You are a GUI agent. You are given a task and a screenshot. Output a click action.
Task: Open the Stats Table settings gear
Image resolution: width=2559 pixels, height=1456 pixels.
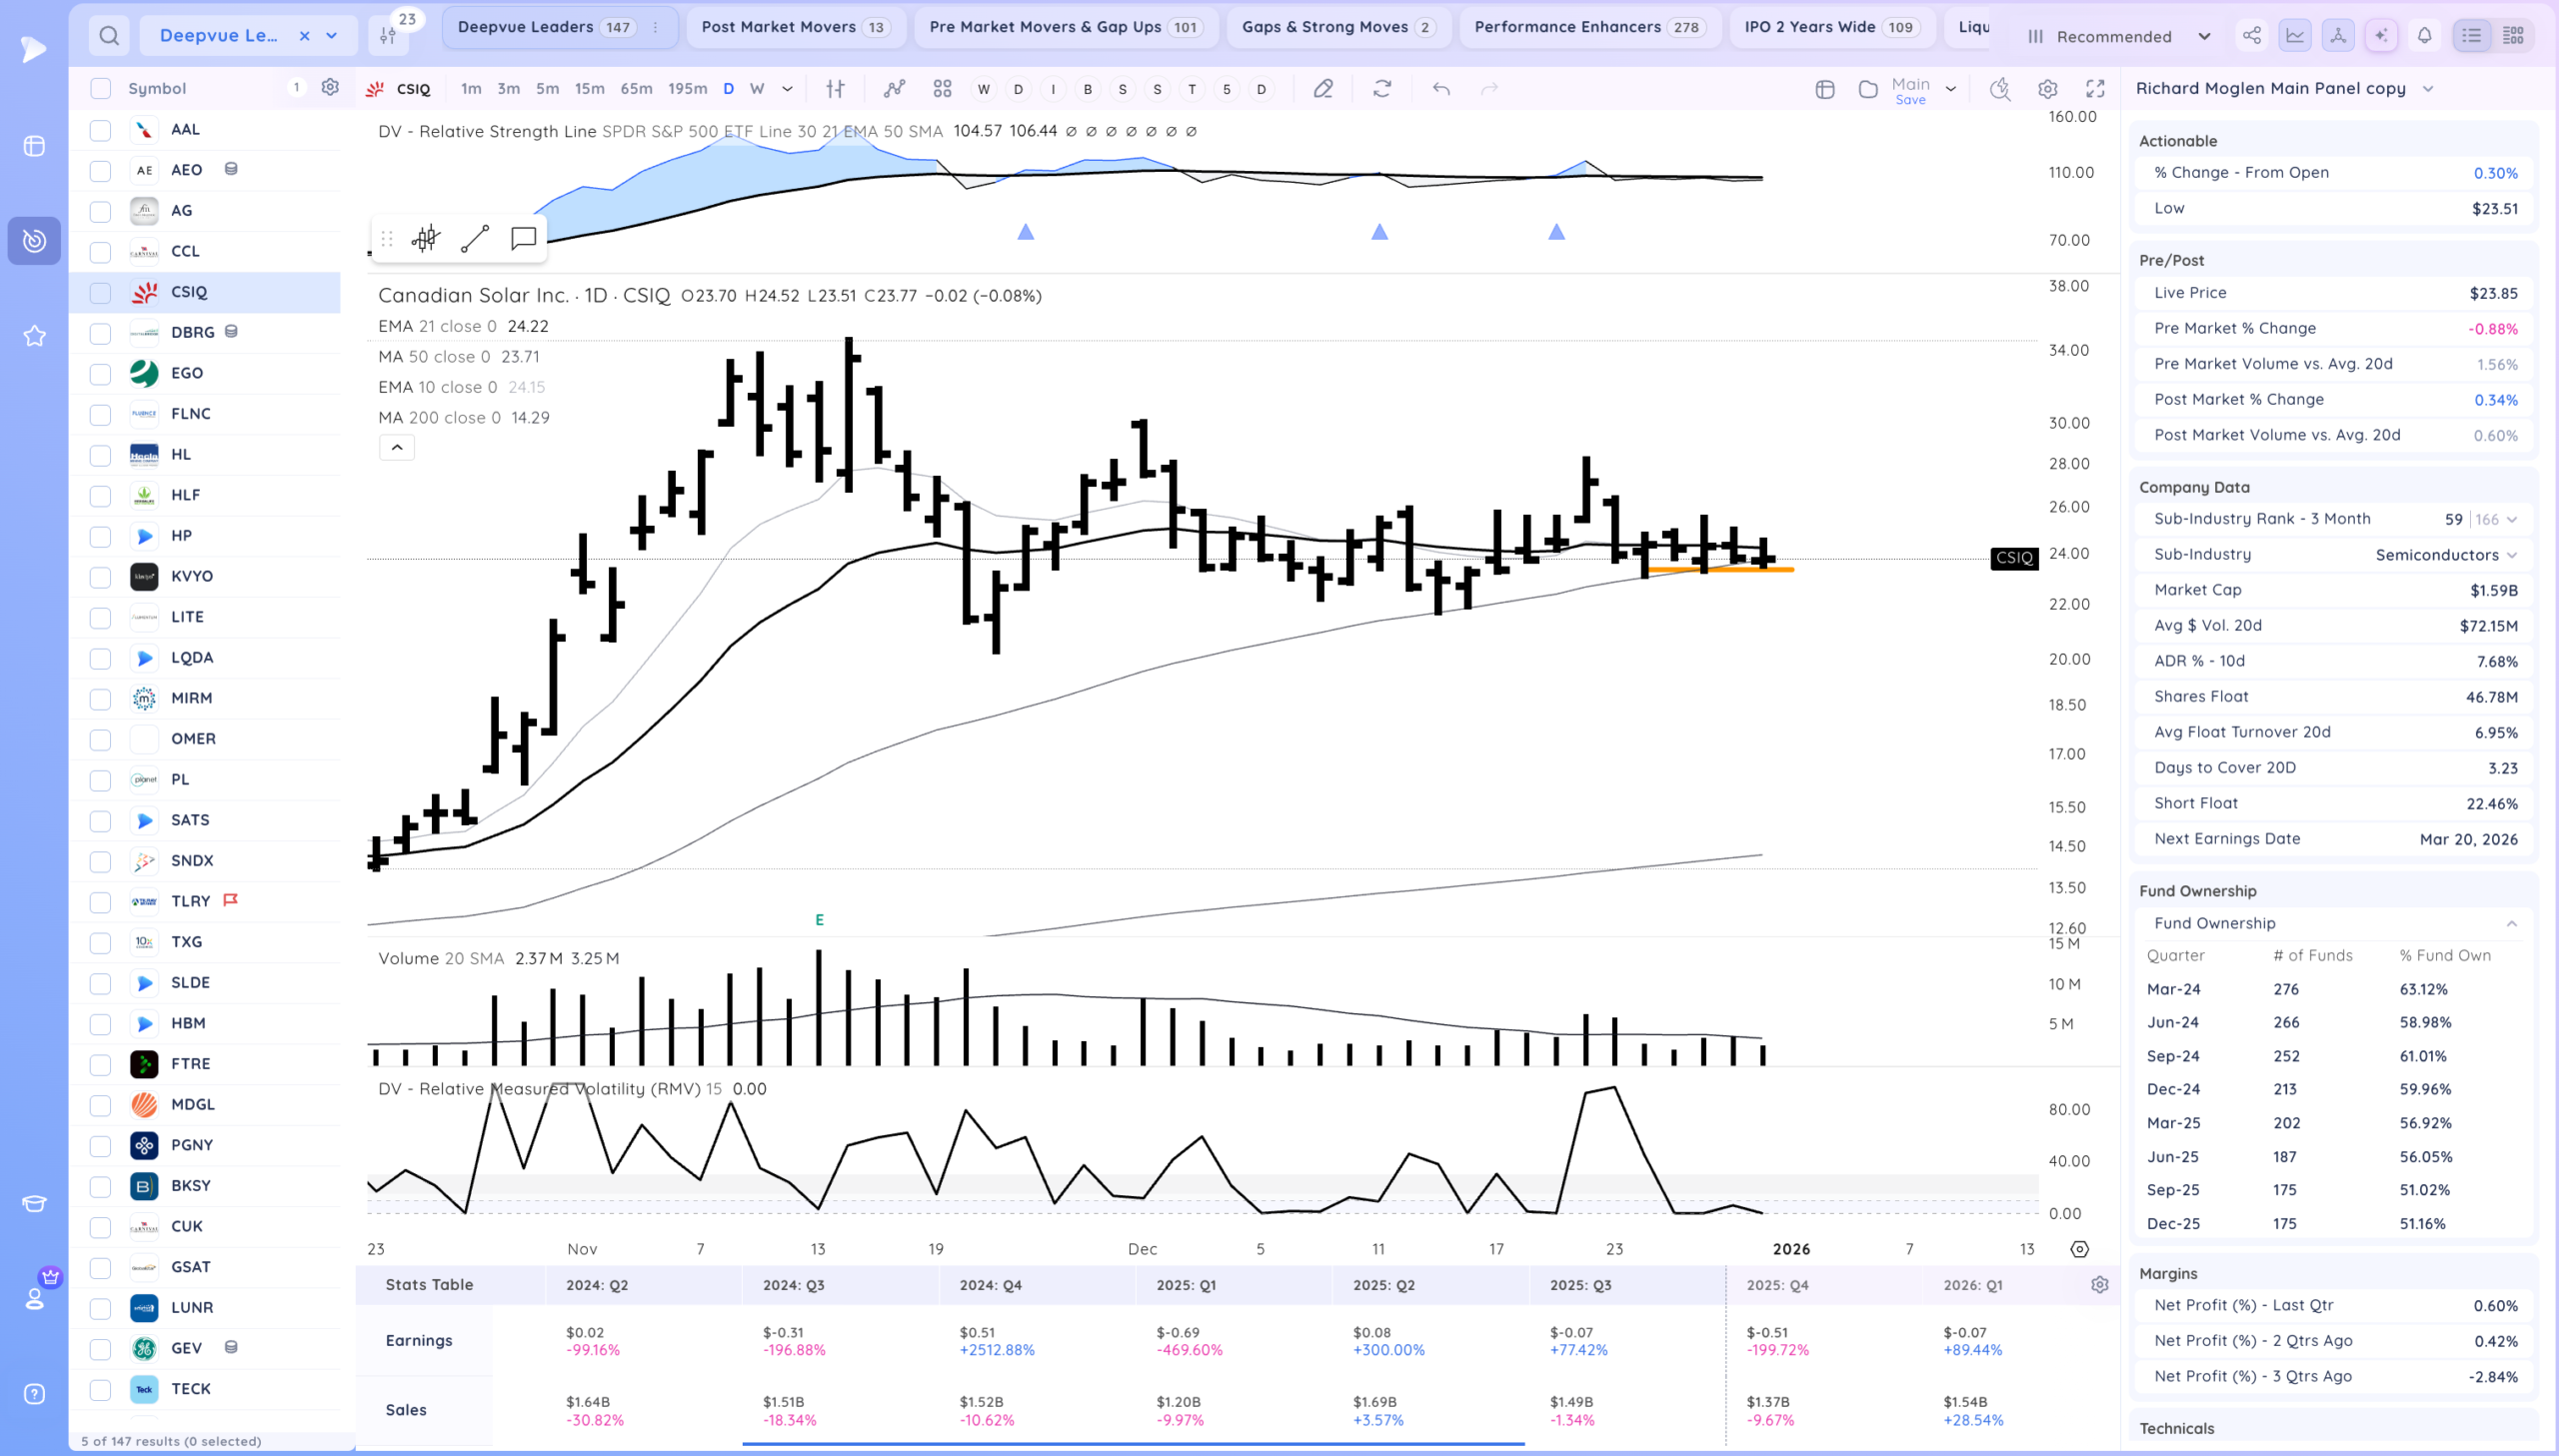[x=2099, y=1285]
